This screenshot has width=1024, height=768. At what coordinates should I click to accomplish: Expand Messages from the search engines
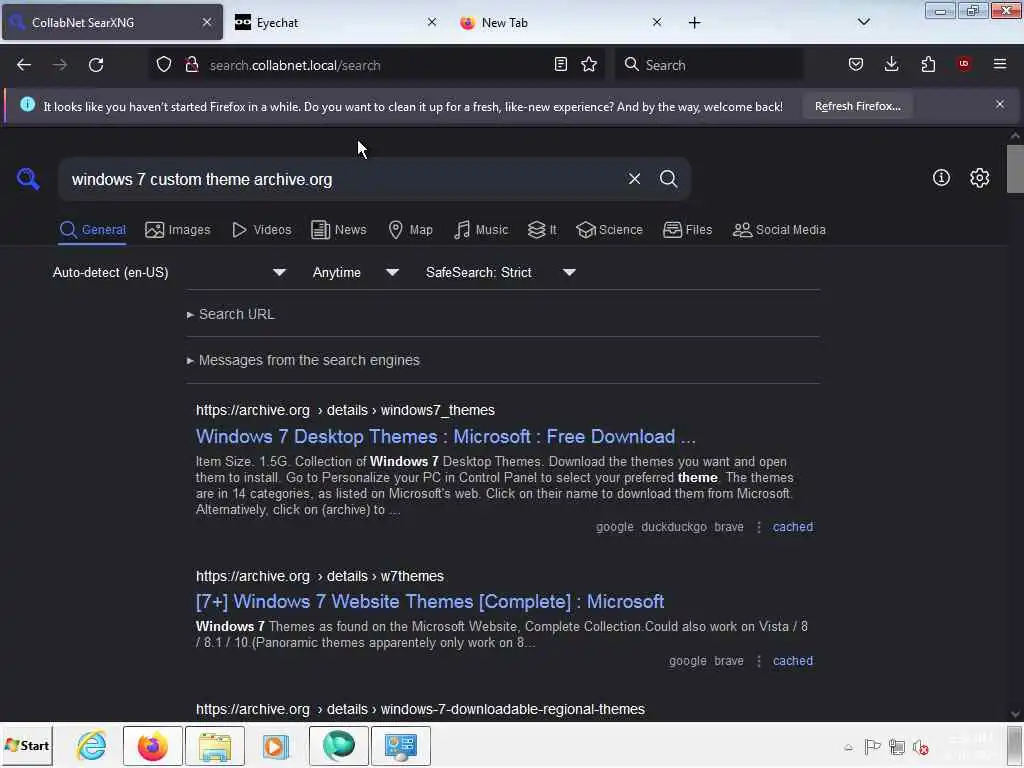pyautogui.click(x=303, y=360)
